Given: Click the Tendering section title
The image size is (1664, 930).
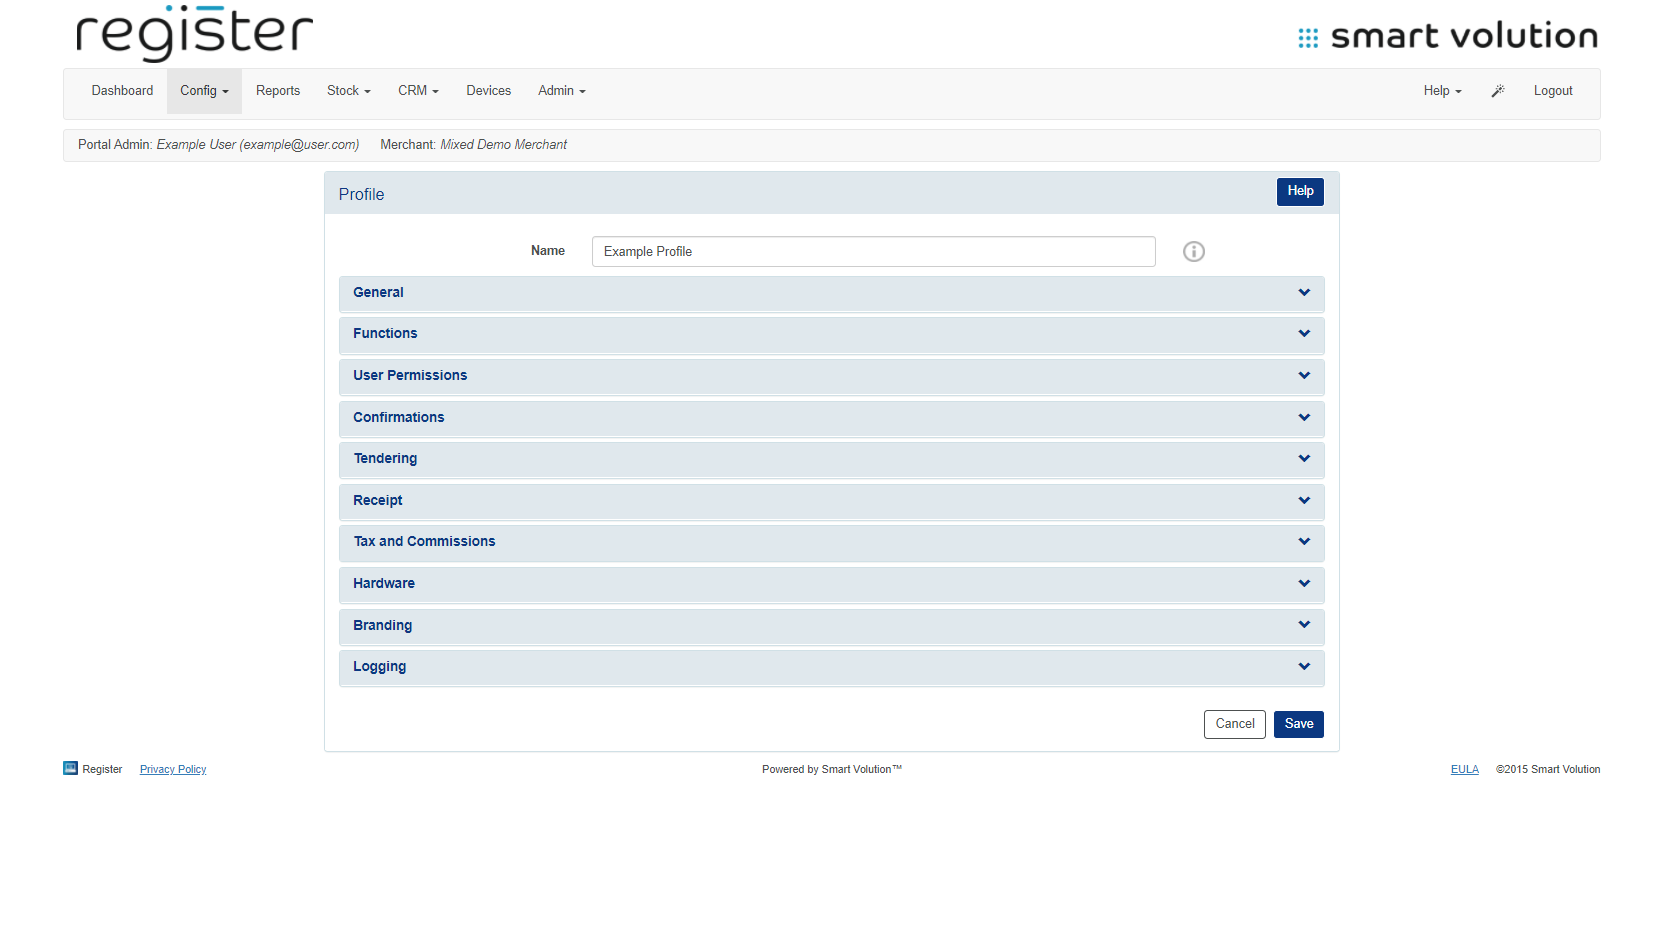Looking at the screenshot, I should (x=385, y=459).
